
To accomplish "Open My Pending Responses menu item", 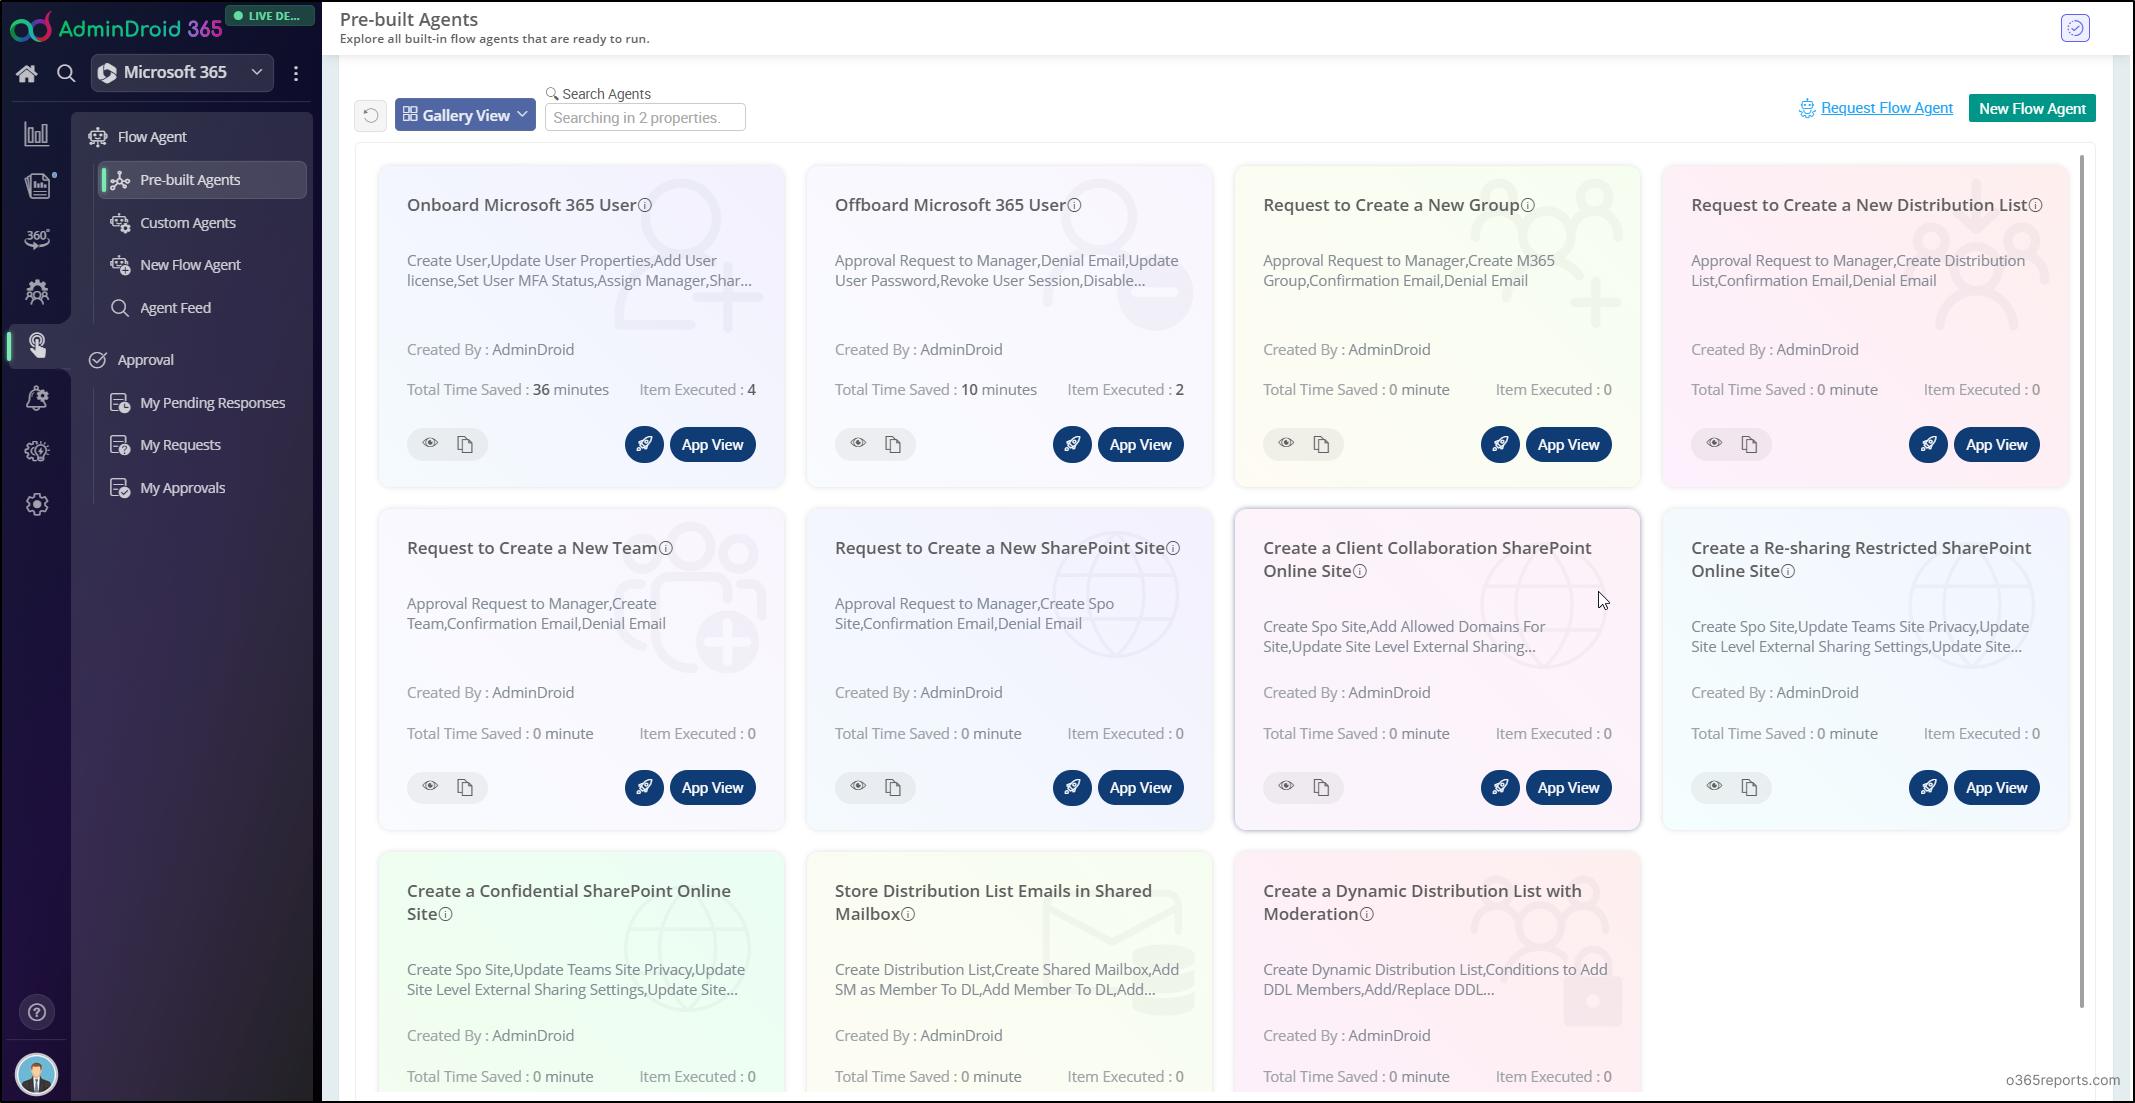I will coord(212,403).
